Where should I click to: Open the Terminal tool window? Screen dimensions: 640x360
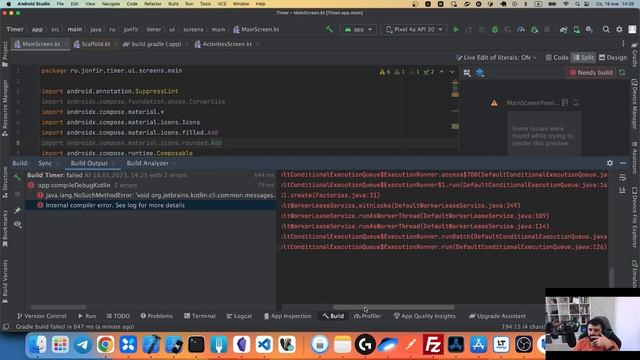click(x=200, y=316)
